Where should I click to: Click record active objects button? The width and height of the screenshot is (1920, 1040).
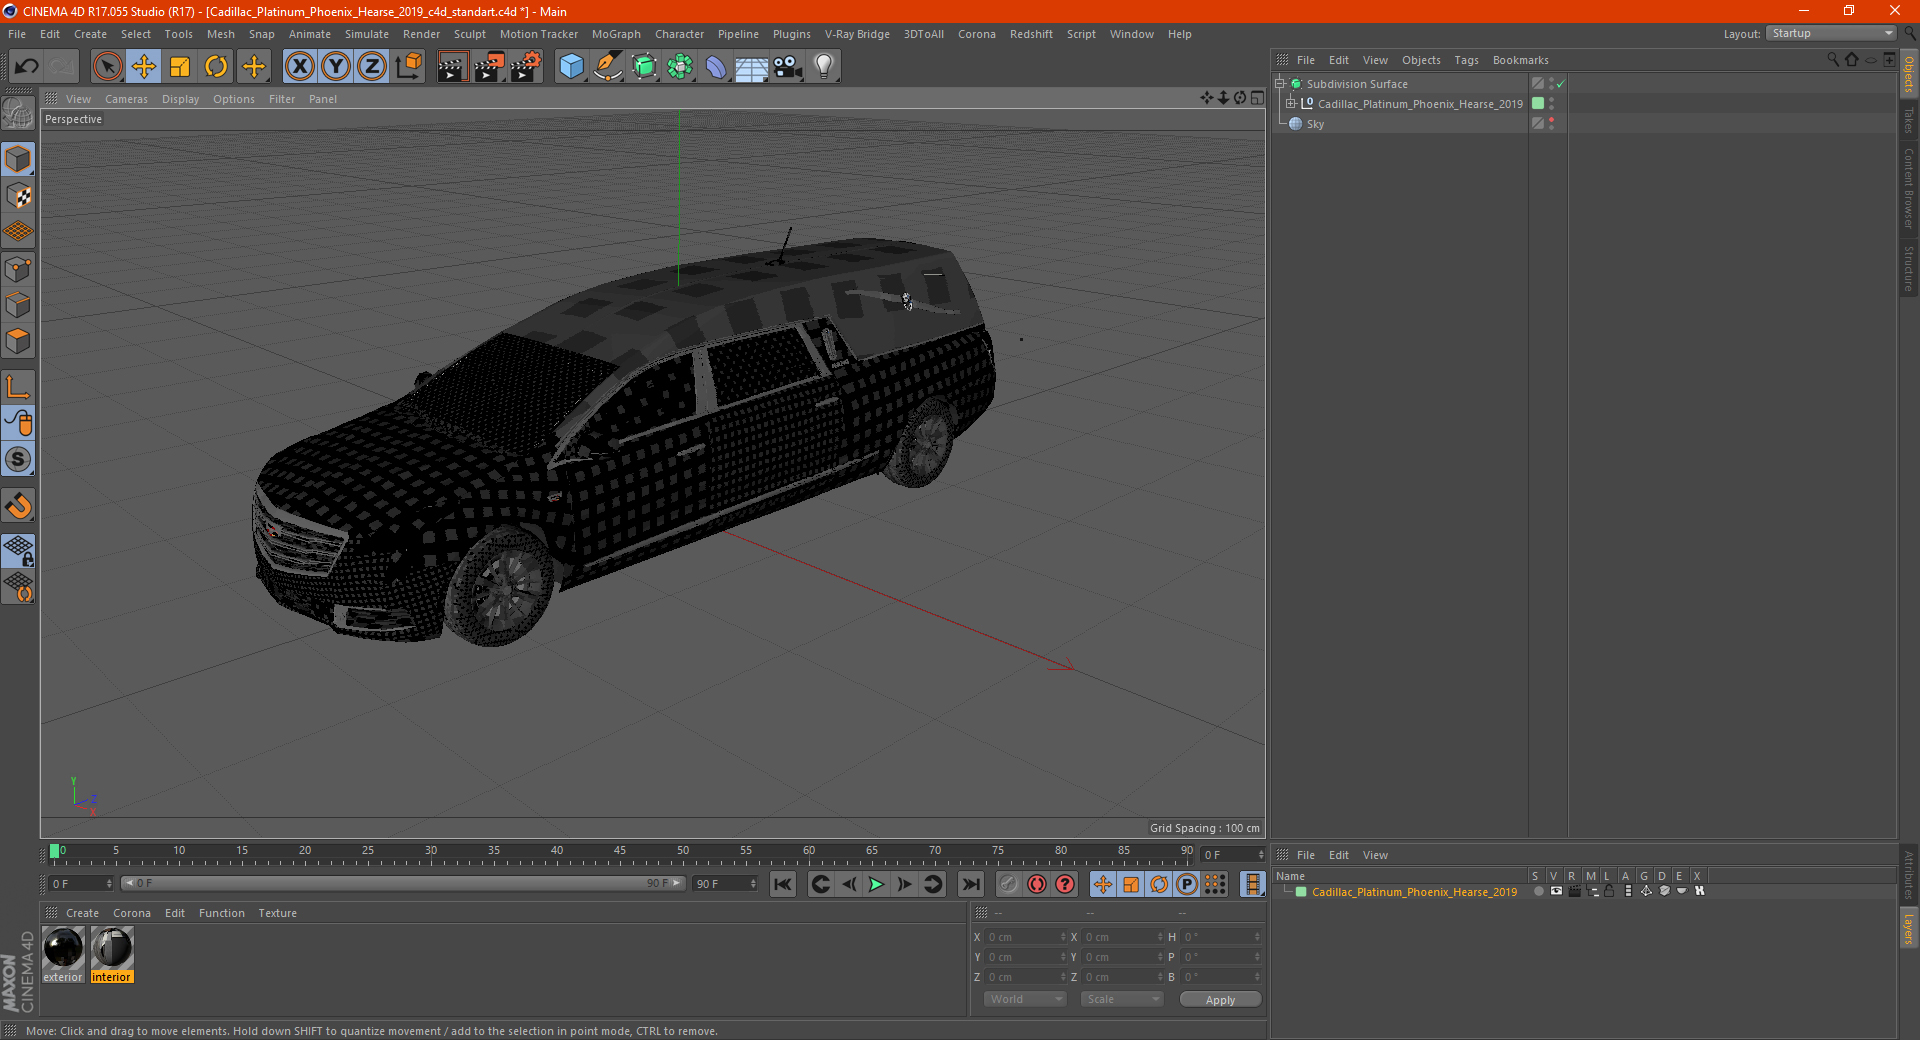point(1008,884)
